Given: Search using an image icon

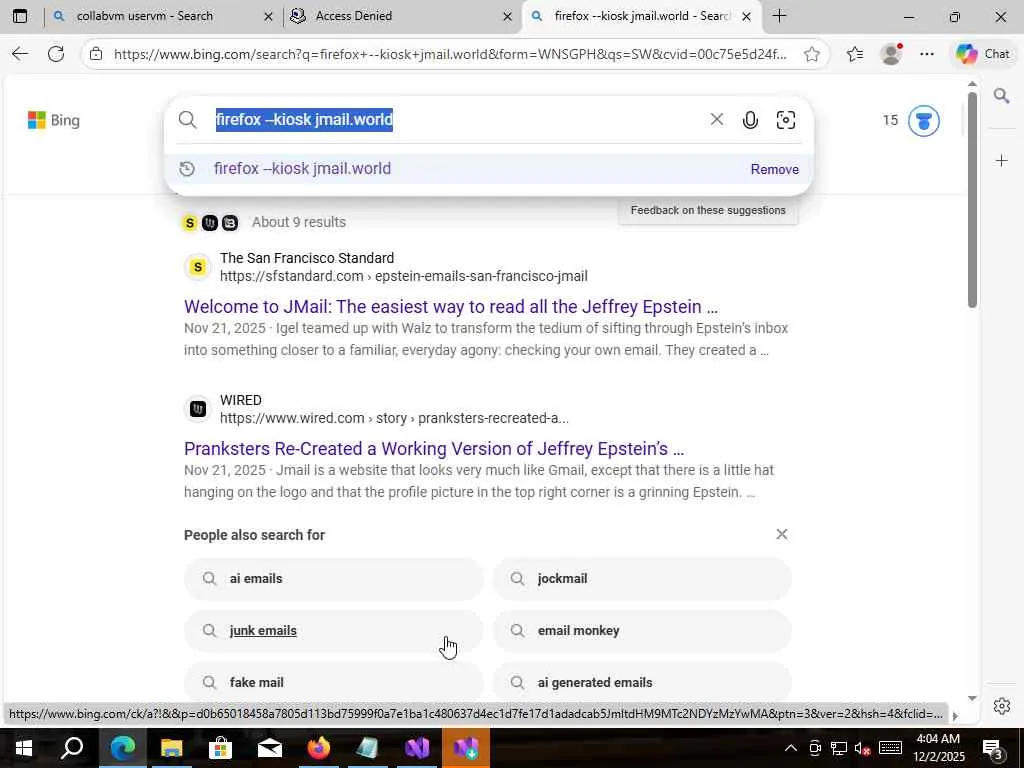Looking at the screenshot, I should [x=786, y=120].
